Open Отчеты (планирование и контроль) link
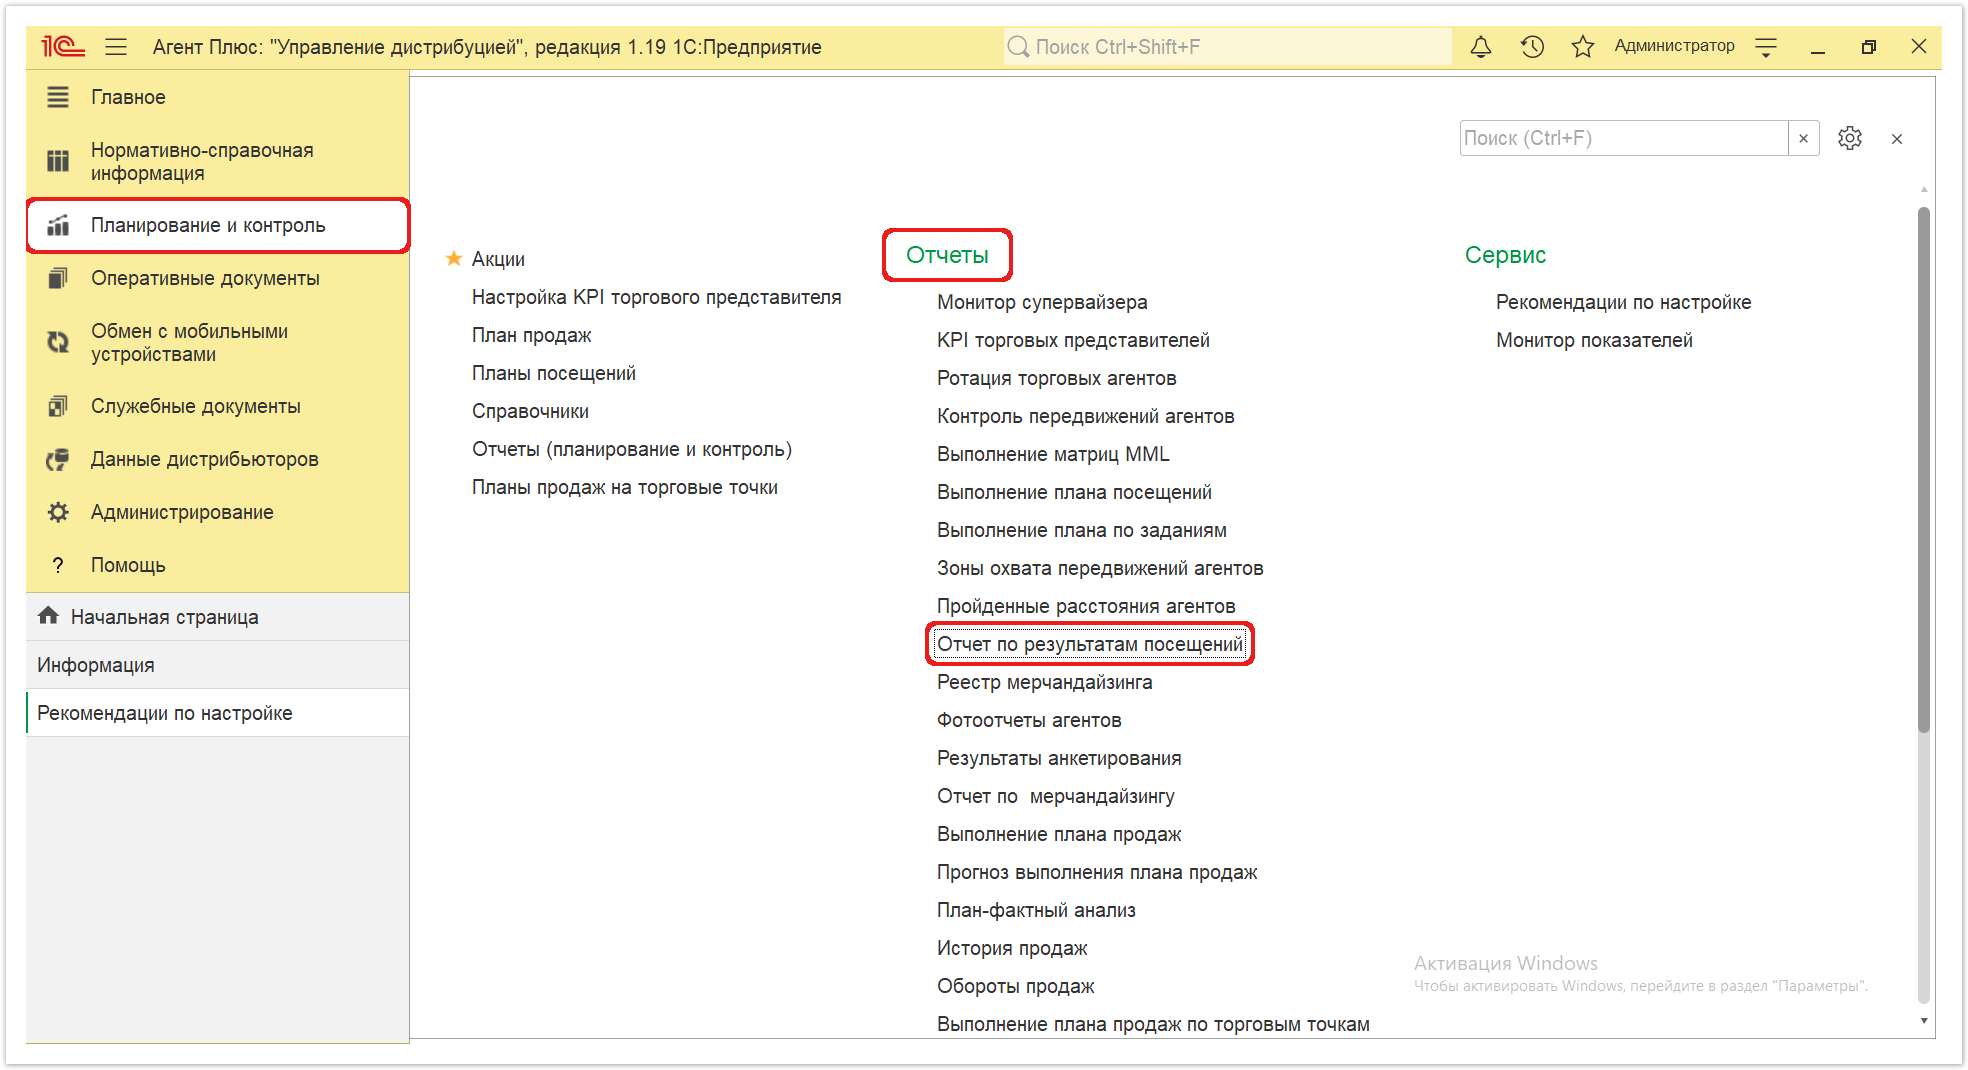The image size is (1968, 1070). click(632, 449)
